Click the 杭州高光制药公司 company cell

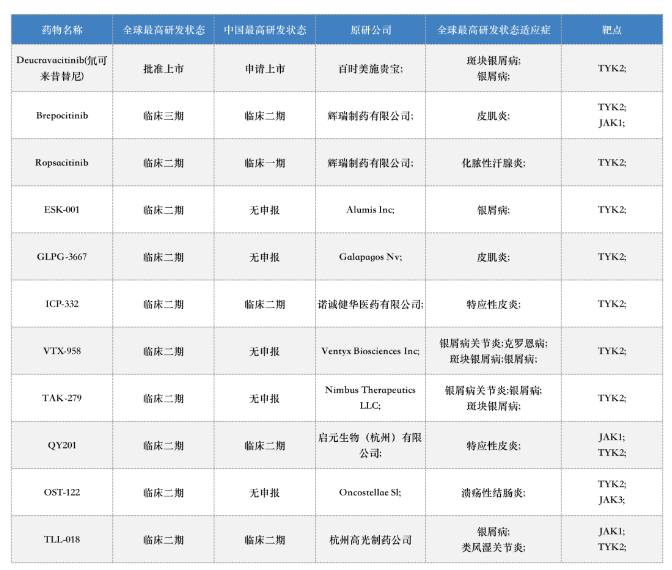(371, 540)
